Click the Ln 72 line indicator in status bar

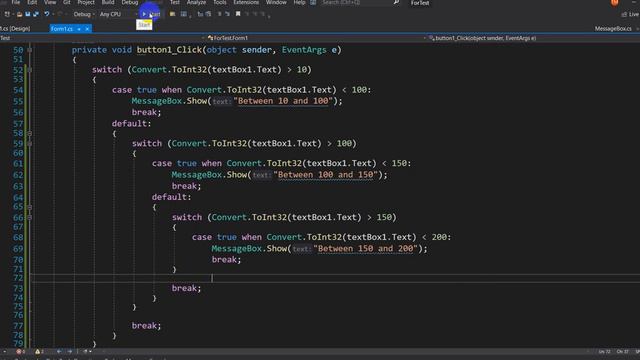[x=604, y=351]
